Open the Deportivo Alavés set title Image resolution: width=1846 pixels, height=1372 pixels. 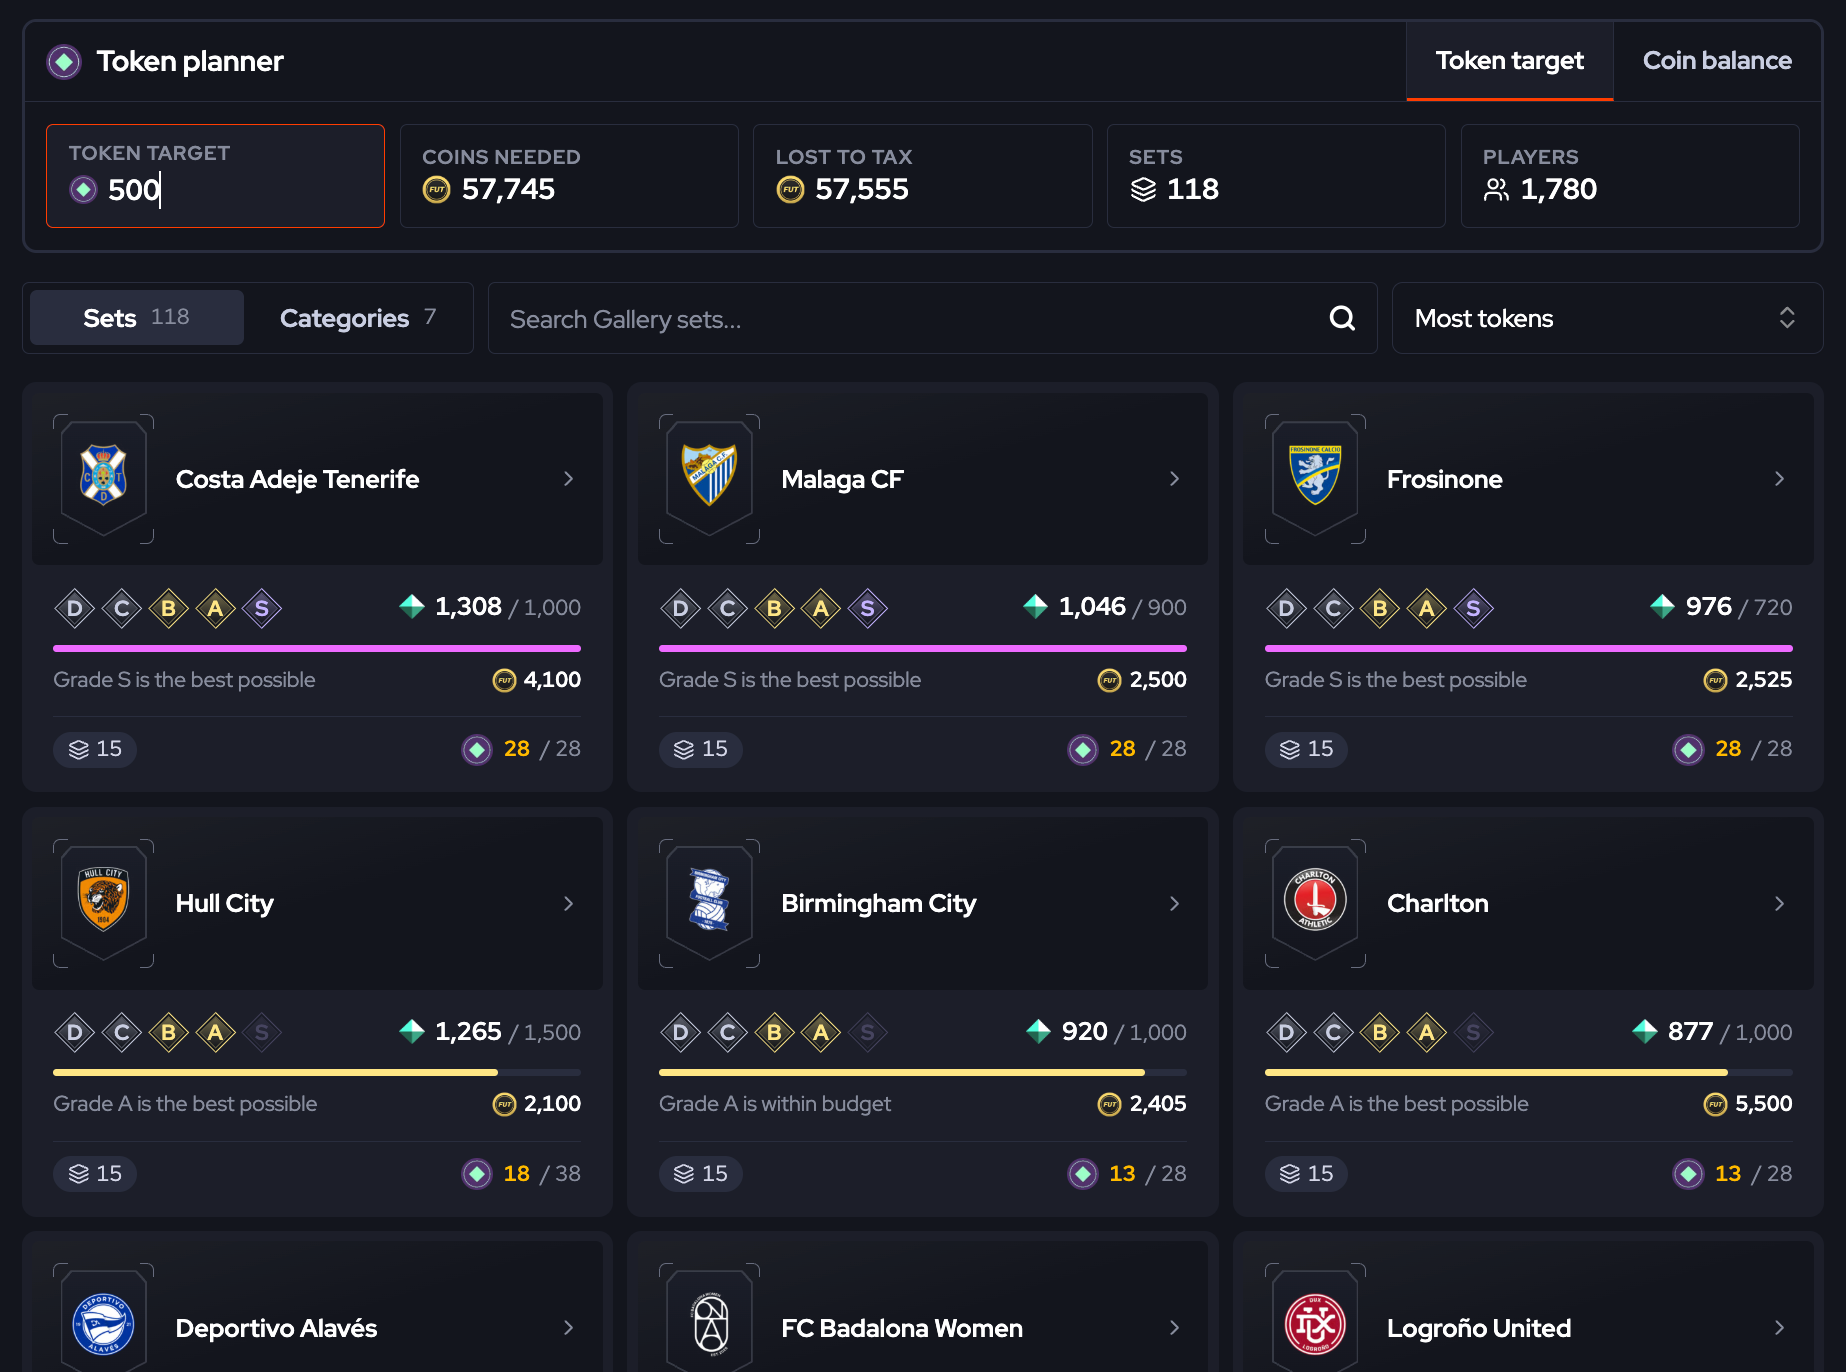click(x=276, y=1328)
